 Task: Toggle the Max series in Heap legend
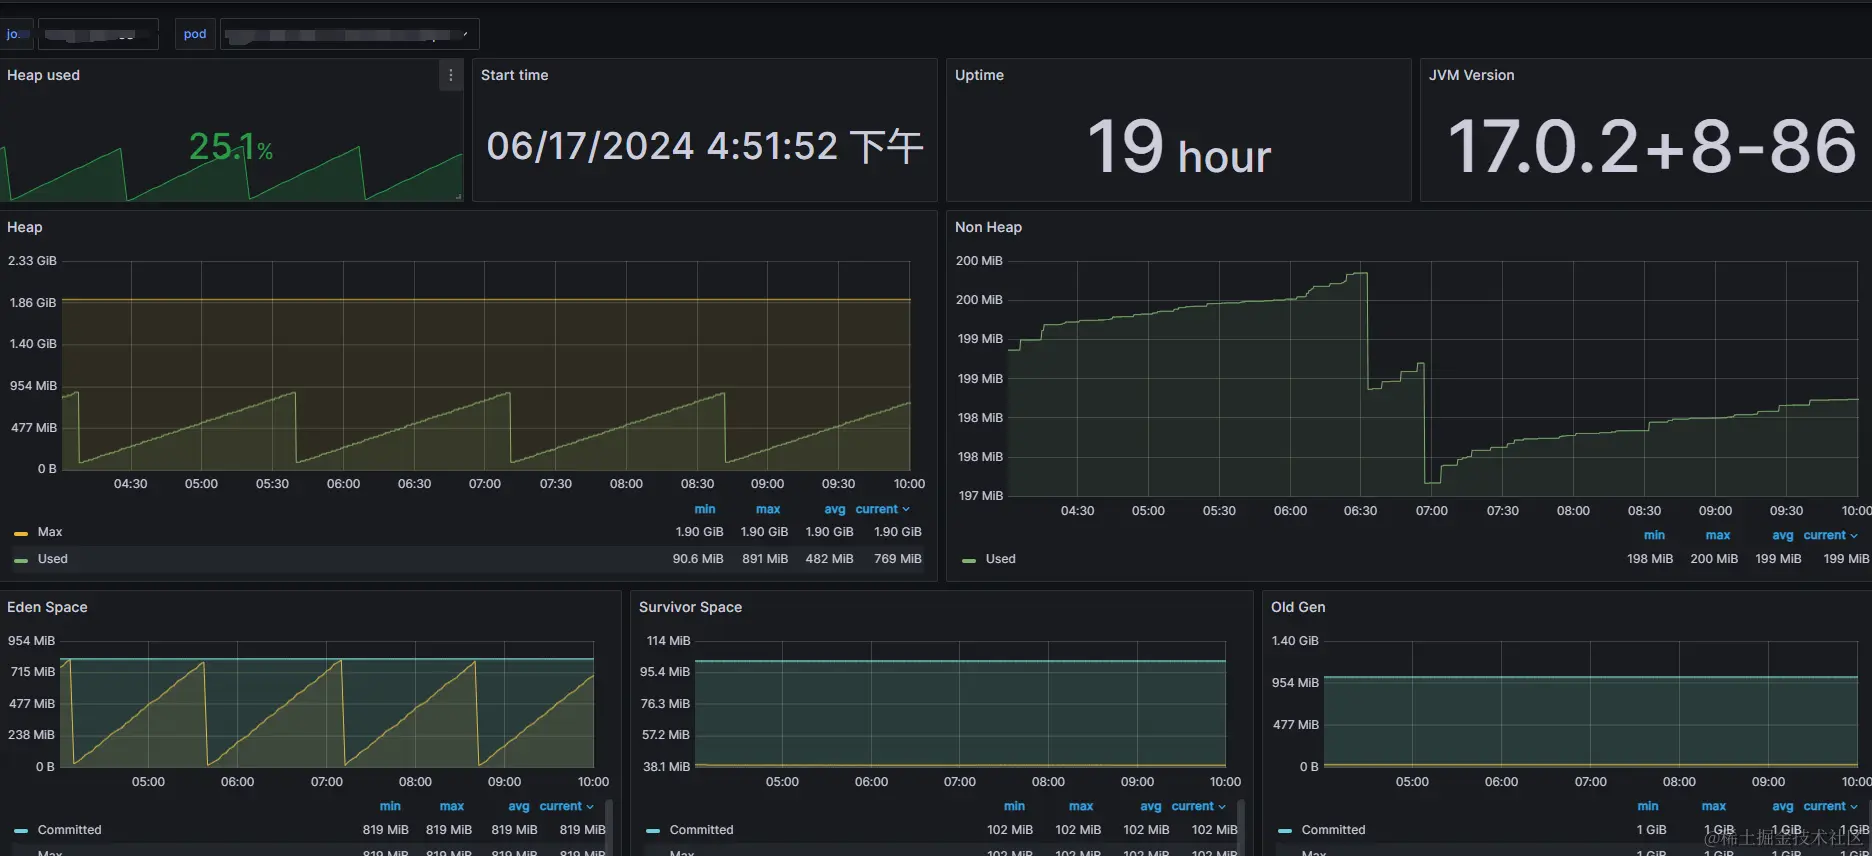tap(50, 532)
